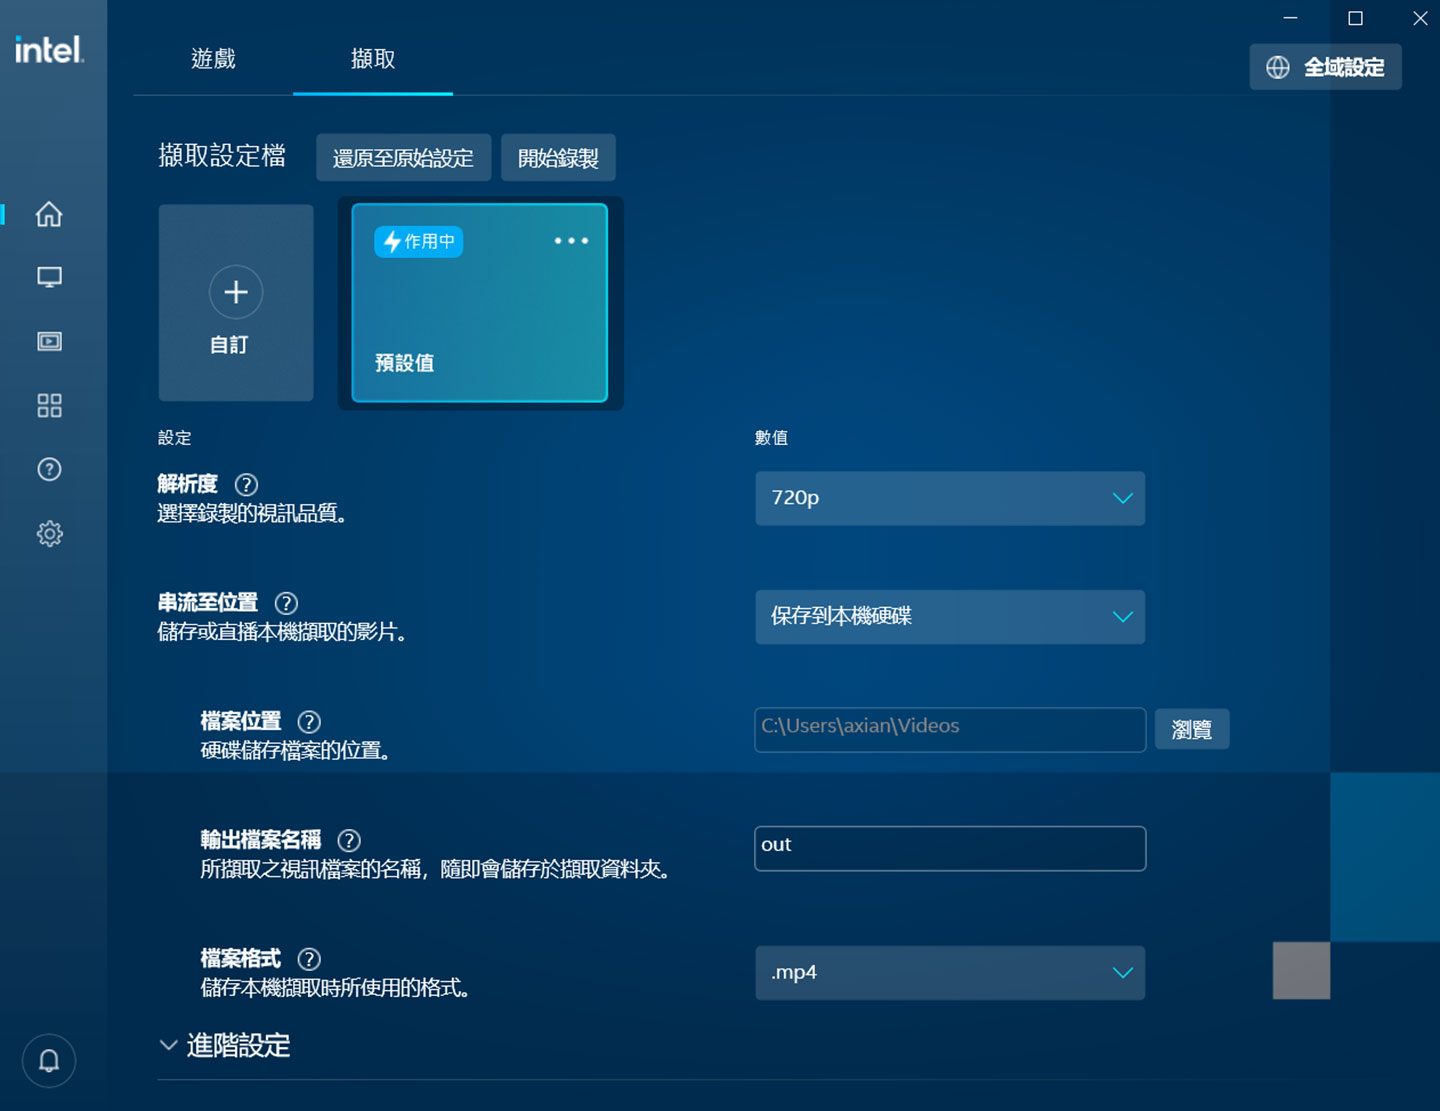1440x1111 pixels.
Task: Open the media capture sidebar icon
Action: 48,341
